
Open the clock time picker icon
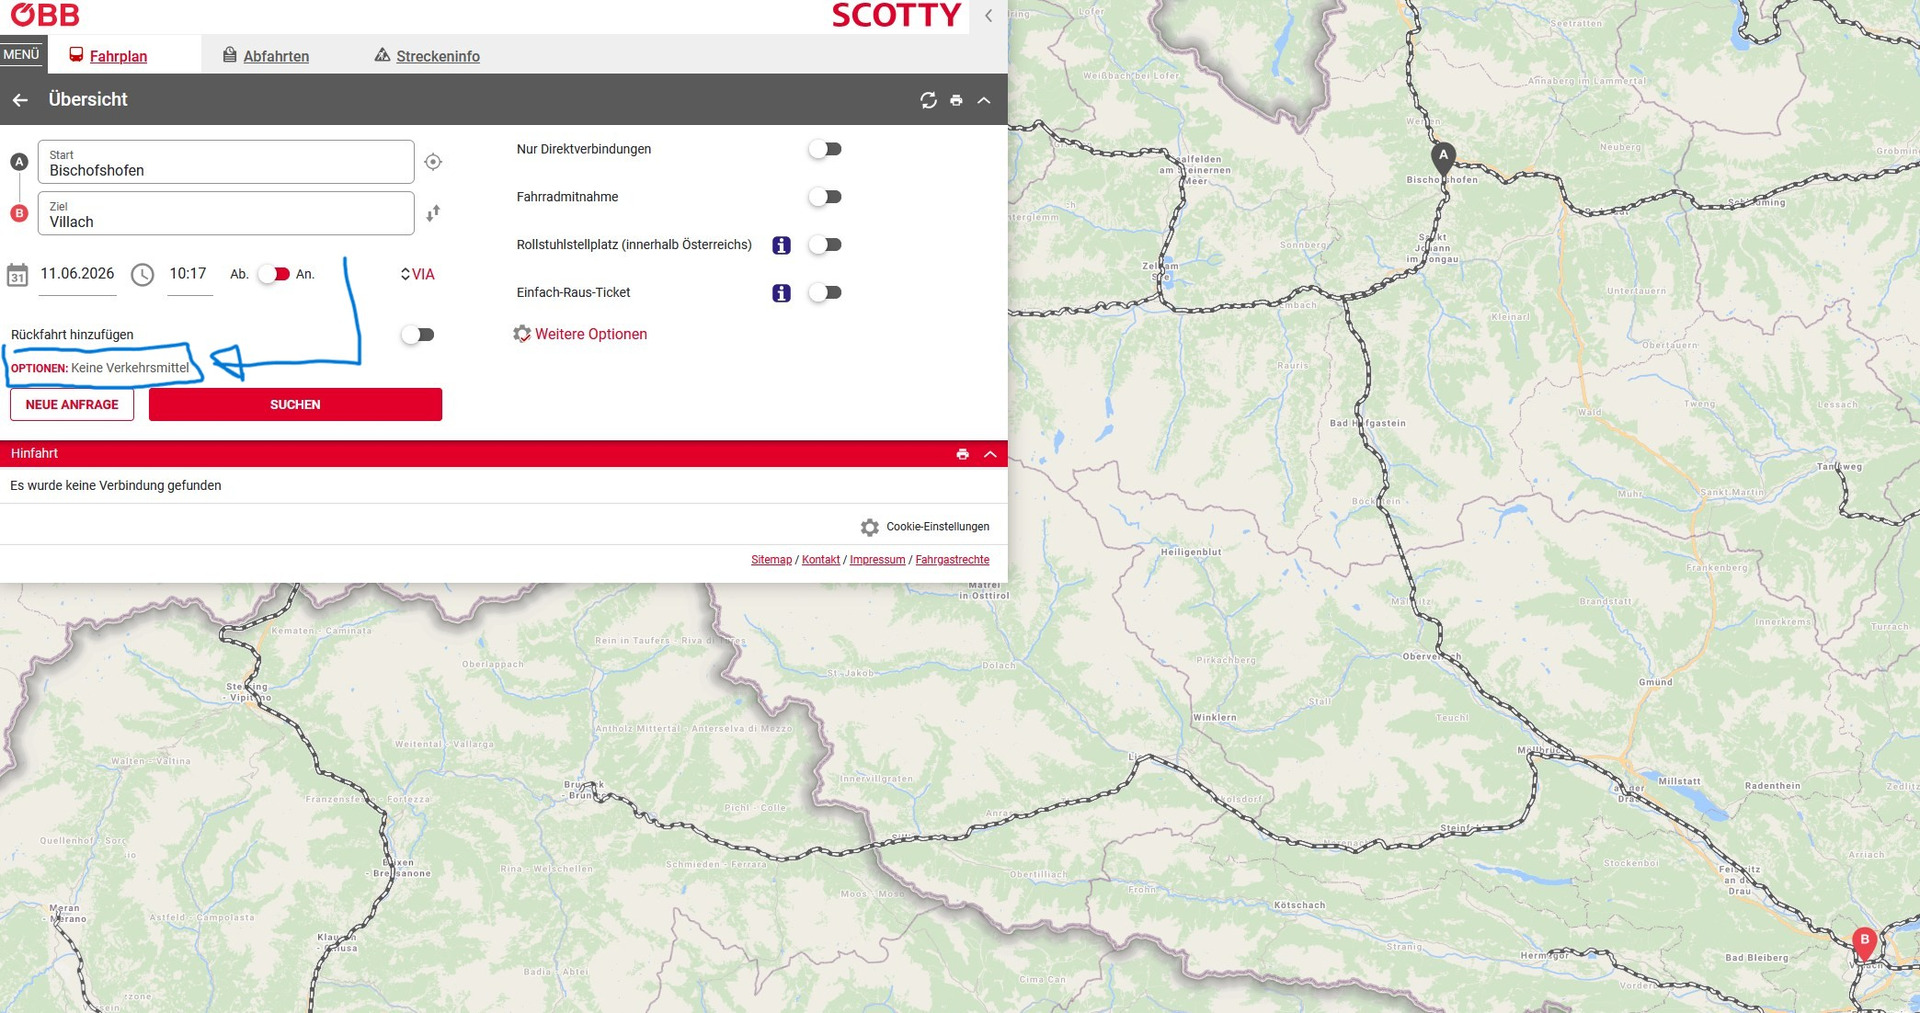(x=143, y=275)
